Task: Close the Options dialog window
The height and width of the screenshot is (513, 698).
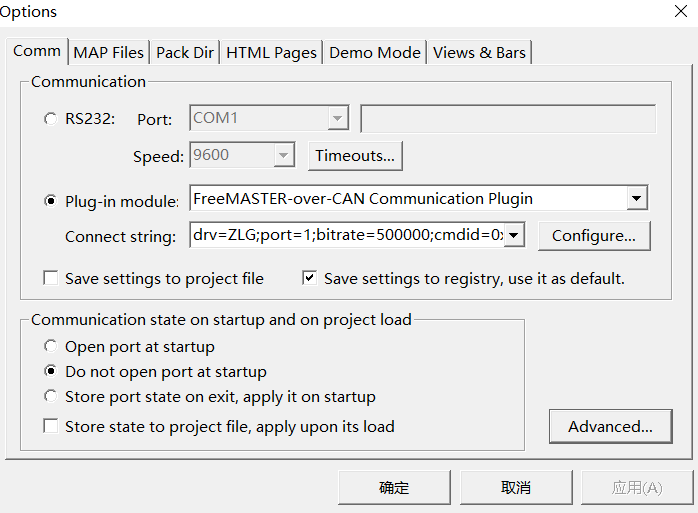Action: (681, 12)
